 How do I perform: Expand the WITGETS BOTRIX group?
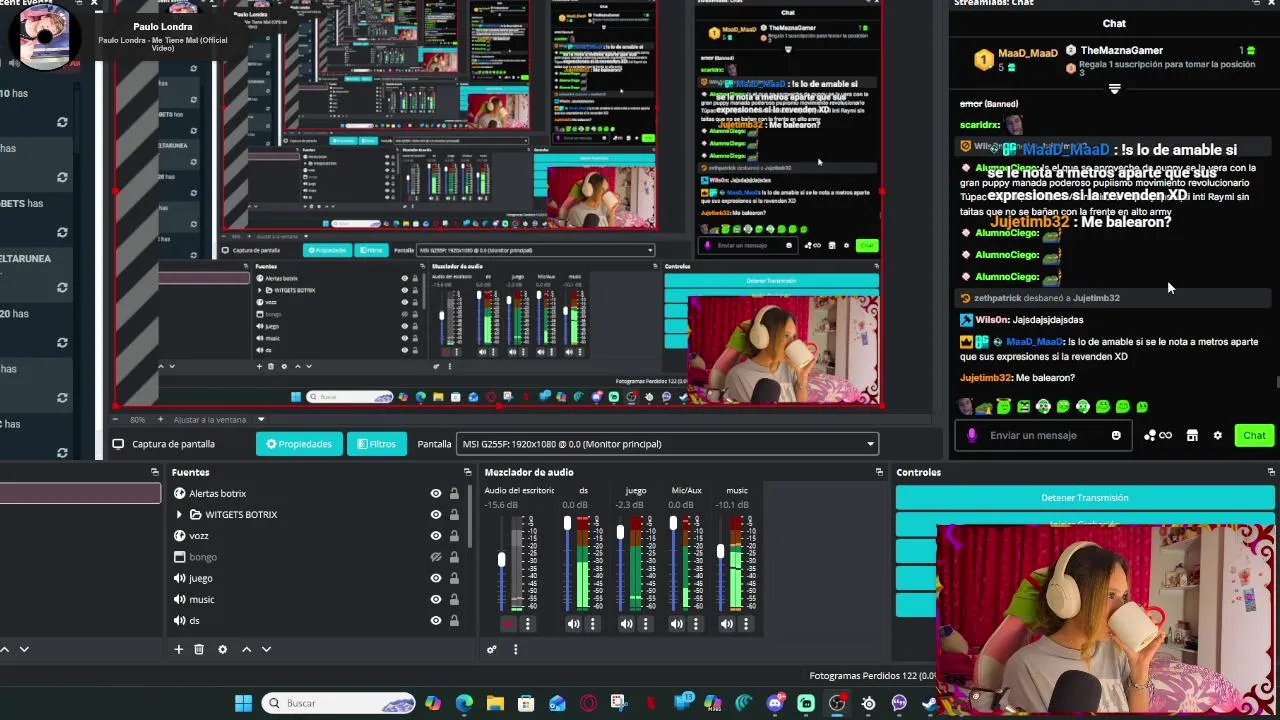point(179,514)
